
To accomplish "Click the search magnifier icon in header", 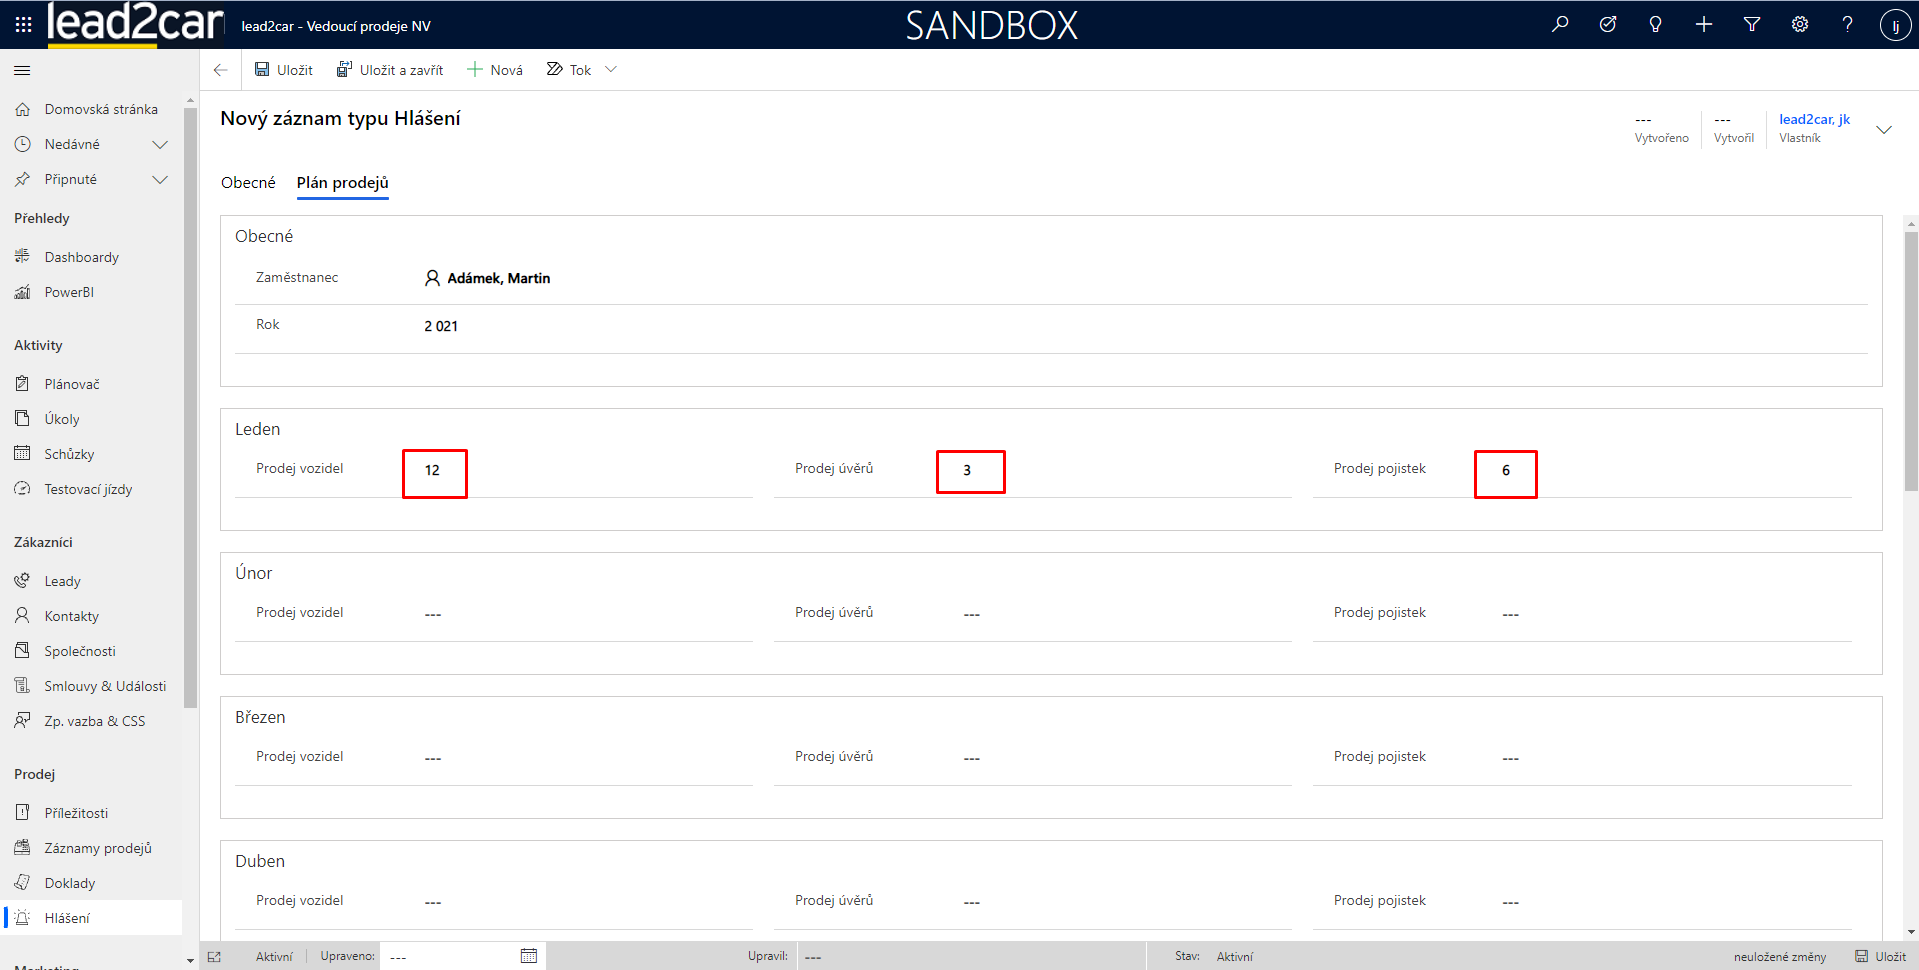I will point(1560,24).
